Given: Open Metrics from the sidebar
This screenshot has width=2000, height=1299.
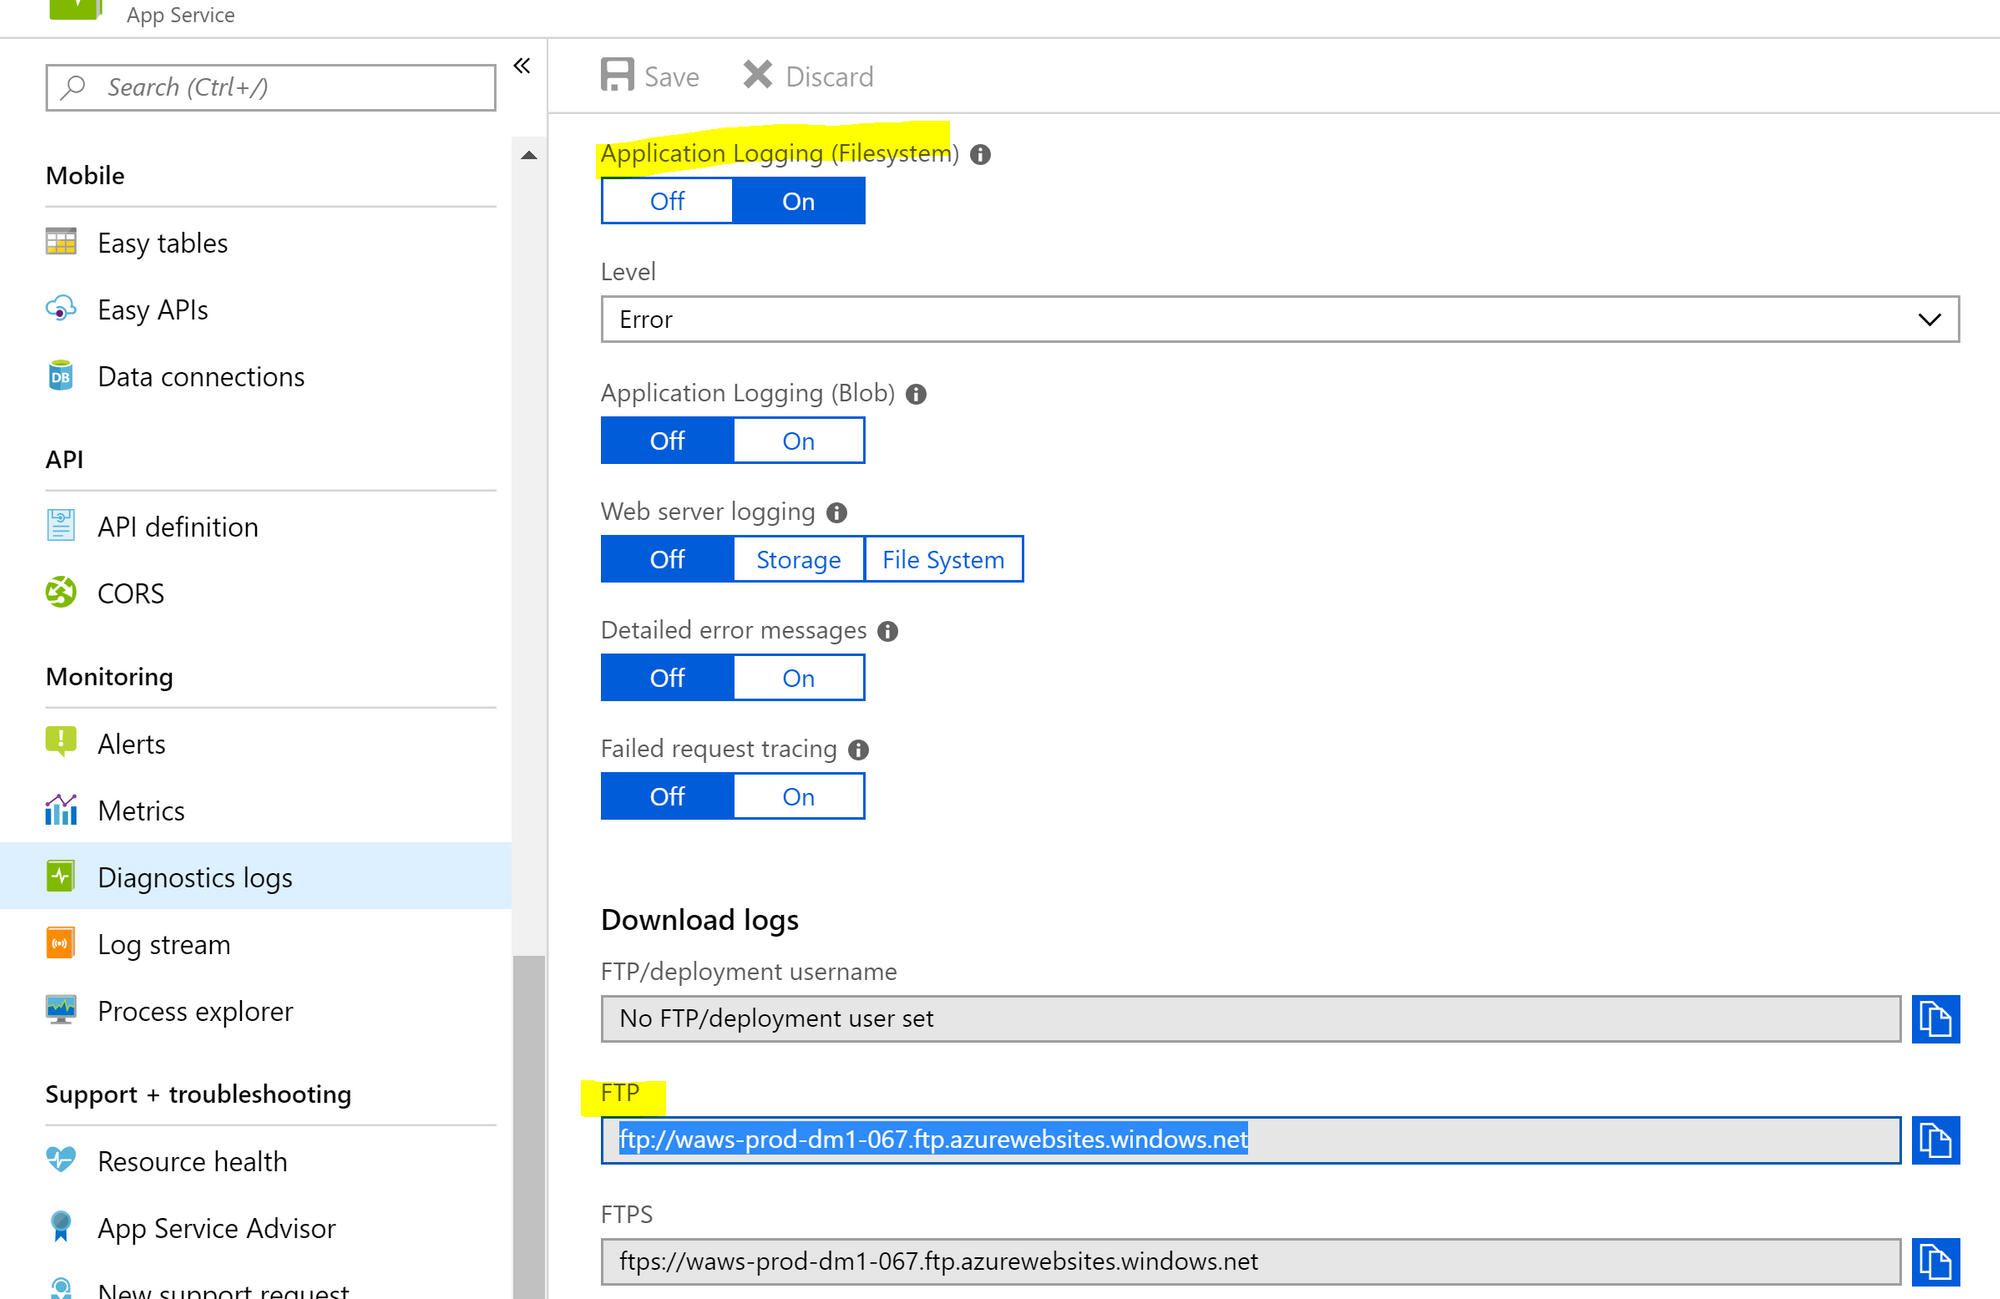Looking at the screenshot, I should pos(141,811).
